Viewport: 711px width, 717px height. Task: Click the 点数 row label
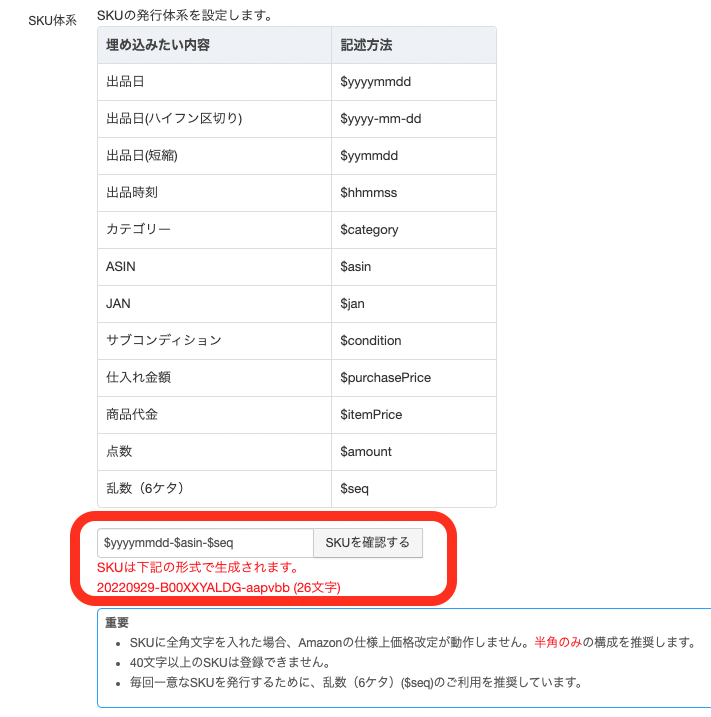(119, 452)
